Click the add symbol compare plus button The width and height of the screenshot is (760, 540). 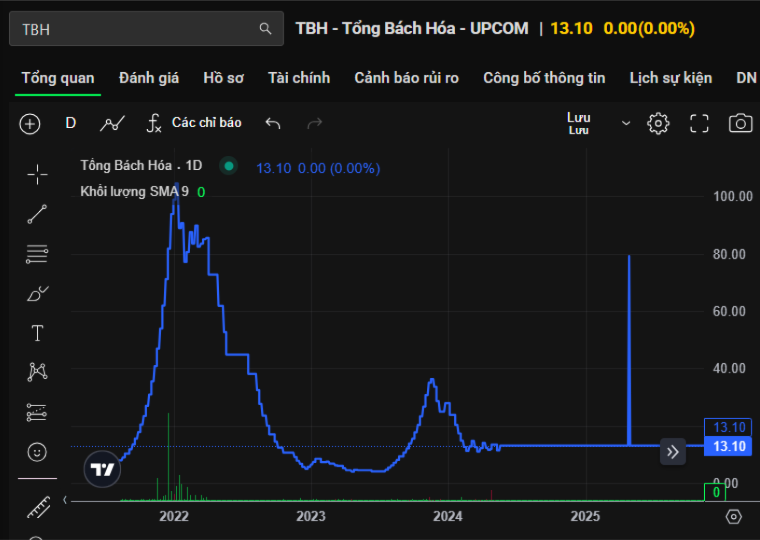point(30,123)
